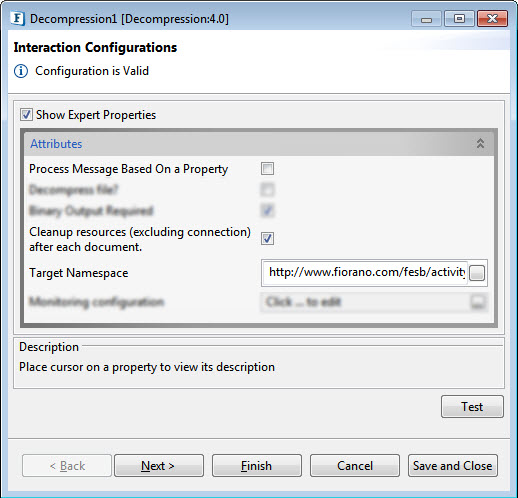Open the Target Namespace editor ellipsis button

tap(477, 273)
